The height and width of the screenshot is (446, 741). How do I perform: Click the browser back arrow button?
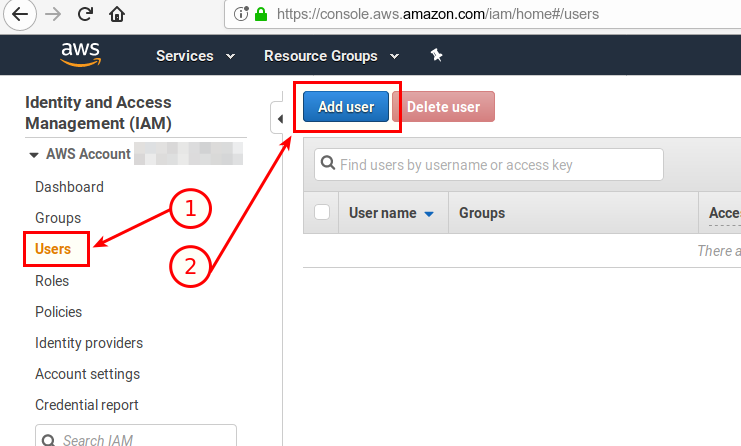tap(21, 15)
